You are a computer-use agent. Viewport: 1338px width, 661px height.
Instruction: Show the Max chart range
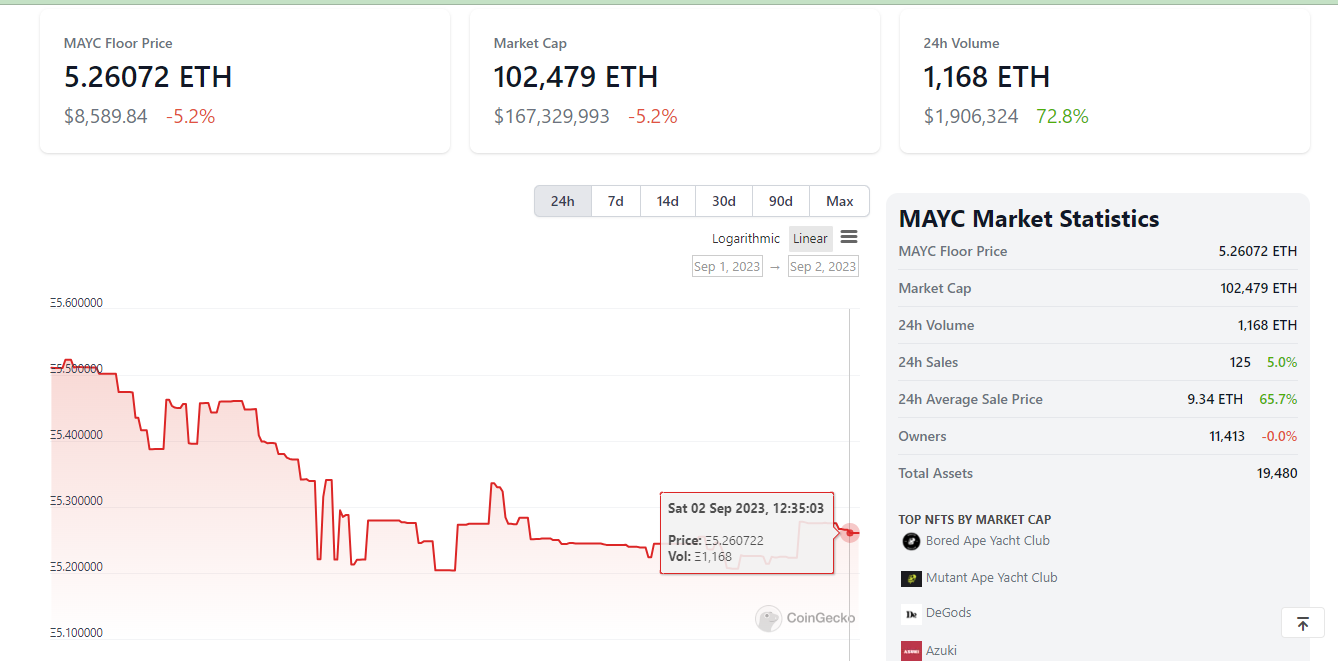click(x=840, y=201)
